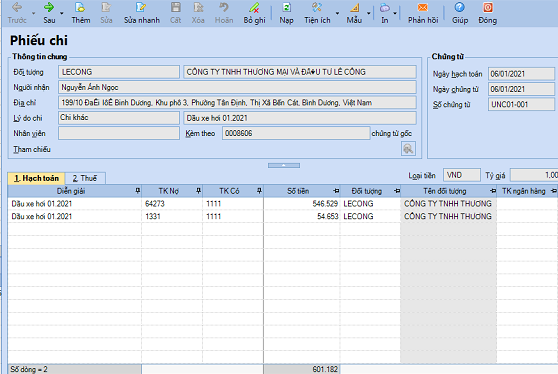Screen dimensions: 558x374
Task: Collapse the general info panel bar
Action: tap(284, 165)
